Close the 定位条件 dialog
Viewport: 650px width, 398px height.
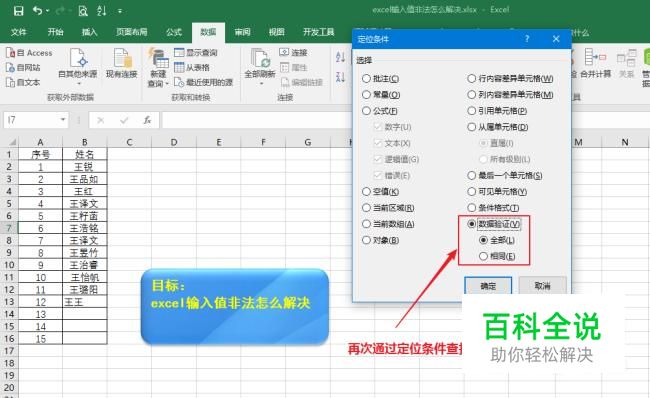556,39
